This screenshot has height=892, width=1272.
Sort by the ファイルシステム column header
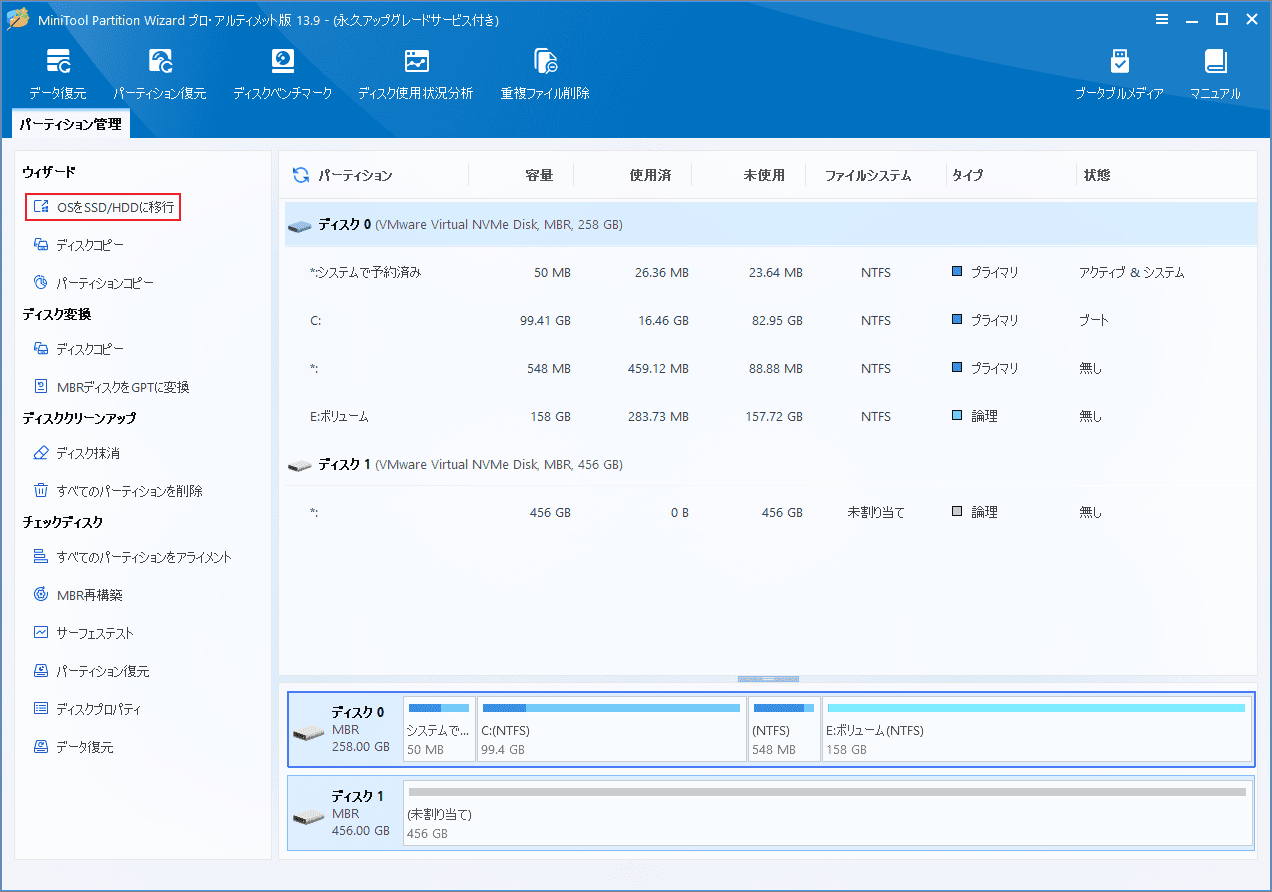click(x=868, y=175)
